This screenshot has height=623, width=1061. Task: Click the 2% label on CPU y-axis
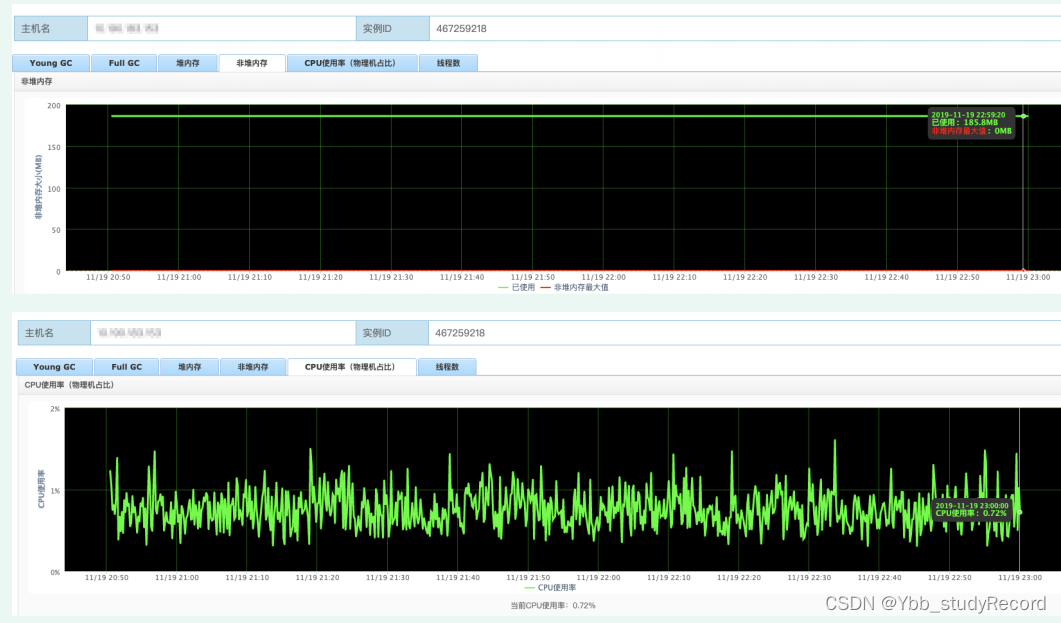click(x=55, y=409)
